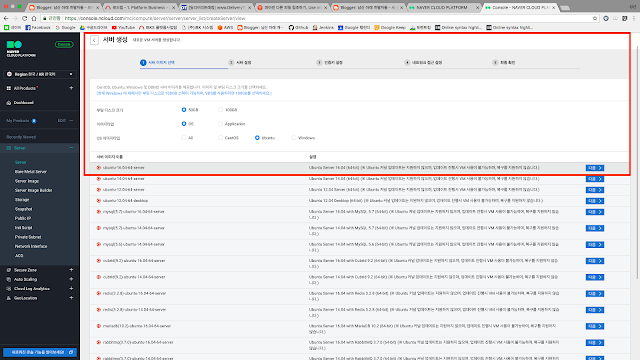Click the EDIT link beside My Products

click(x=62, y=121)
